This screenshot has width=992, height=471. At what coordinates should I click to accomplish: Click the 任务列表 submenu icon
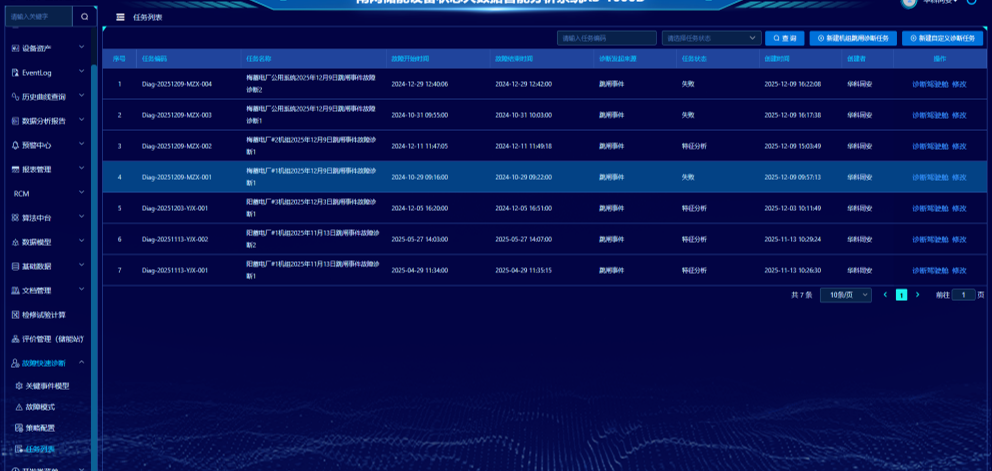coord(19,449)
